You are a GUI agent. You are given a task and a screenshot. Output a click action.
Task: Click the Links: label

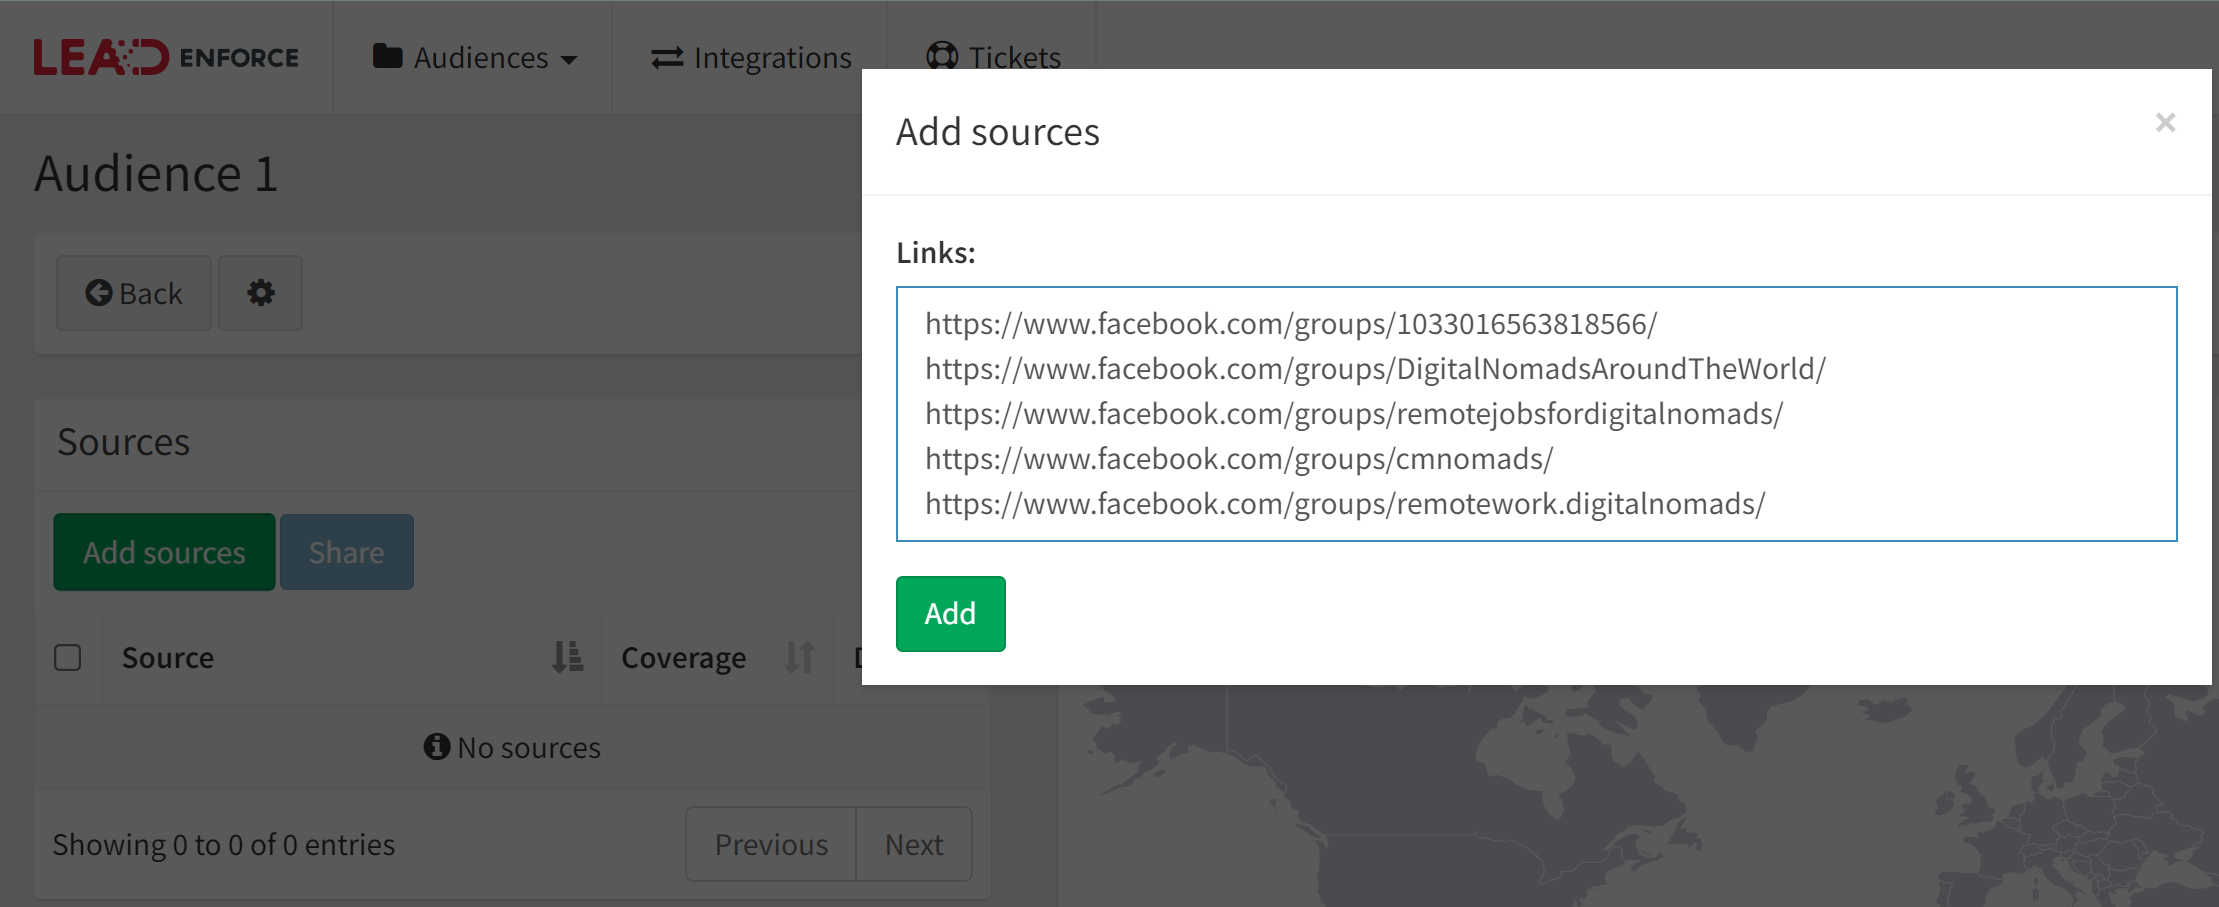pos(936,253)
